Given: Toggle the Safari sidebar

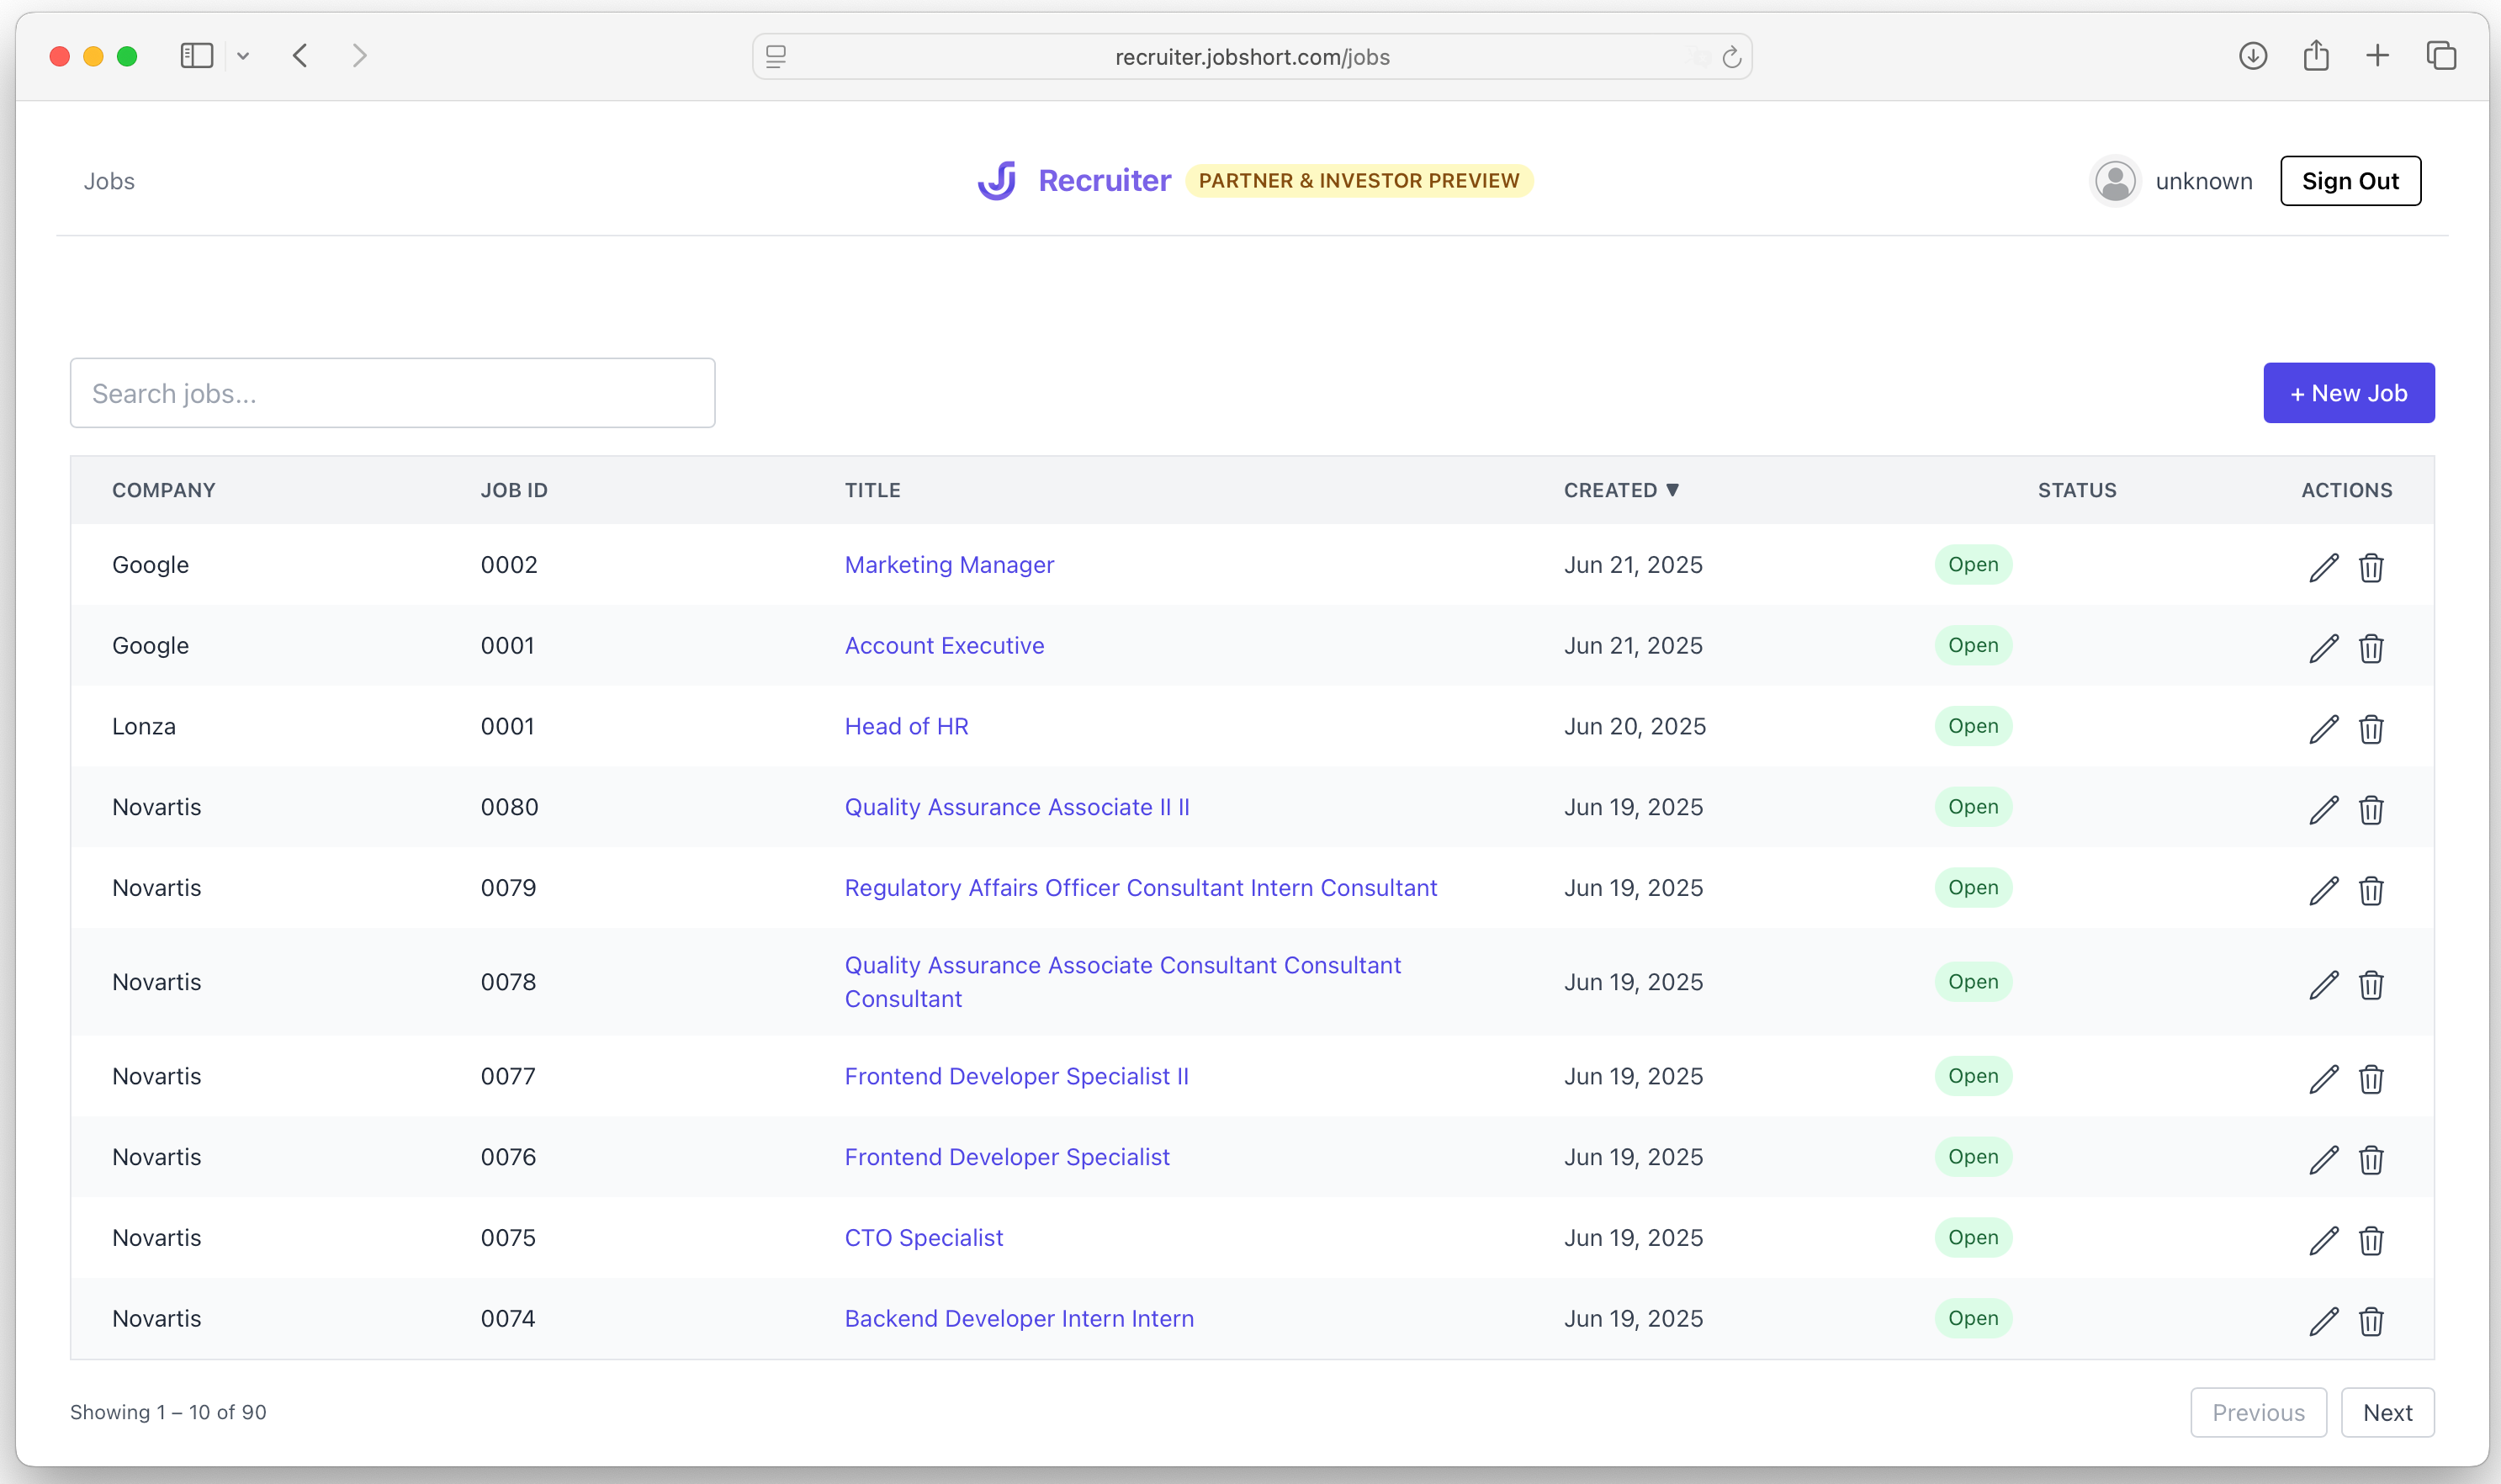Looking at the screenshot, I should coord(196,56).
